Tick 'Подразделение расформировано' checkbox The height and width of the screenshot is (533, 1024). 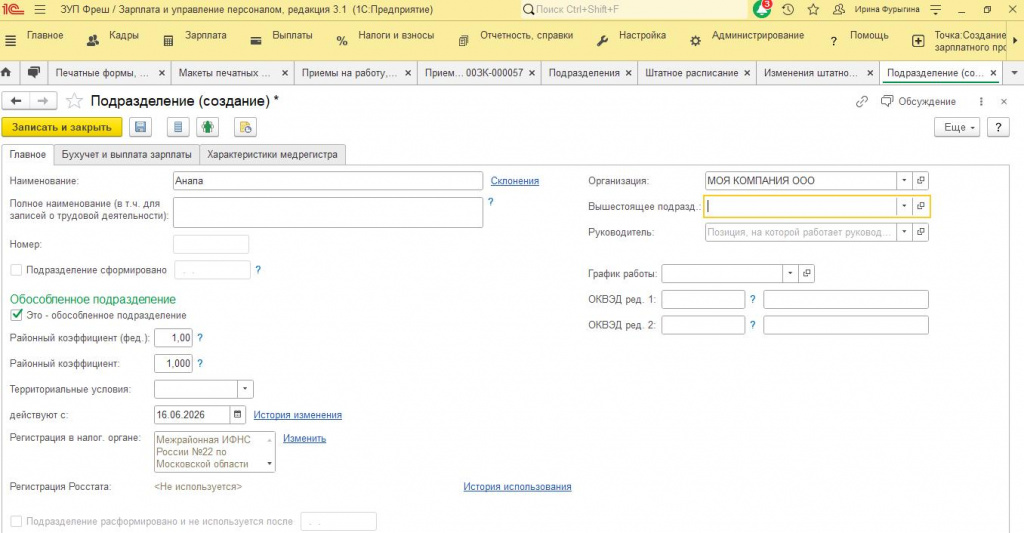pyautogui.click(x=16, y=521)
